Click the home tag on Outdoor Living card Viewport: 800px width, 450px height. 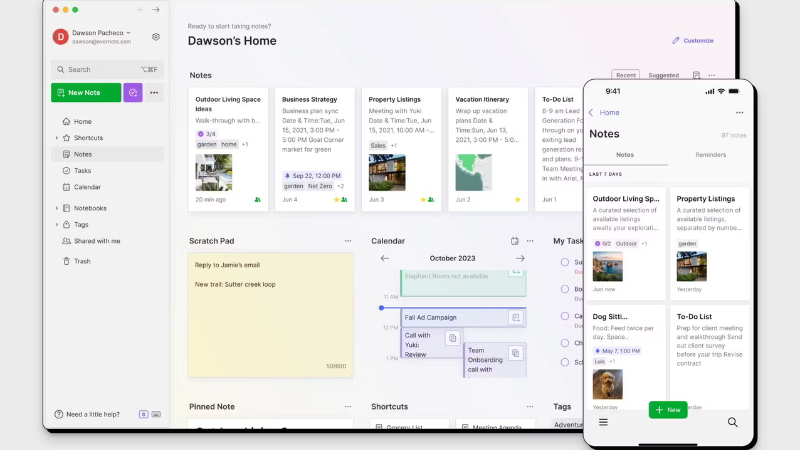[x=229, y=144]
